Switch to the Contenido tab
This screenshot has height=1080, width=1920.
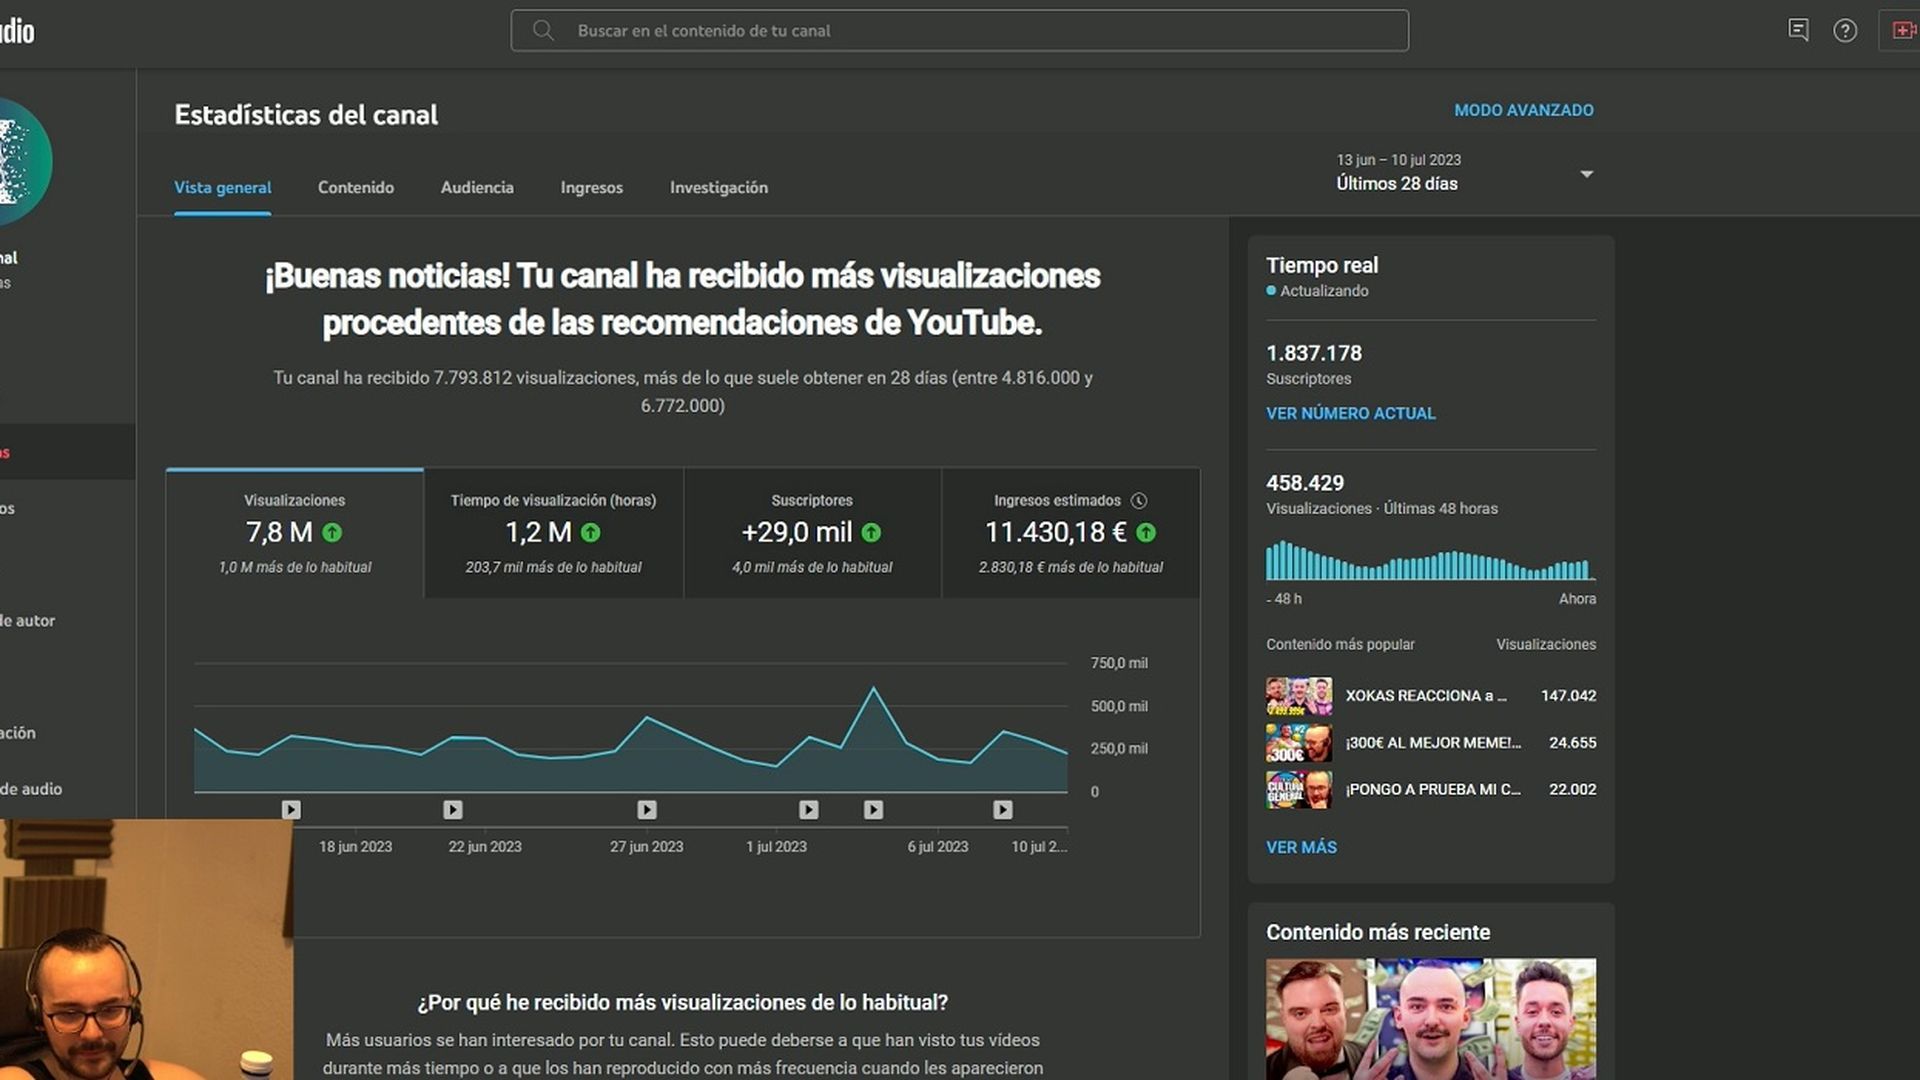coord(356,187)
